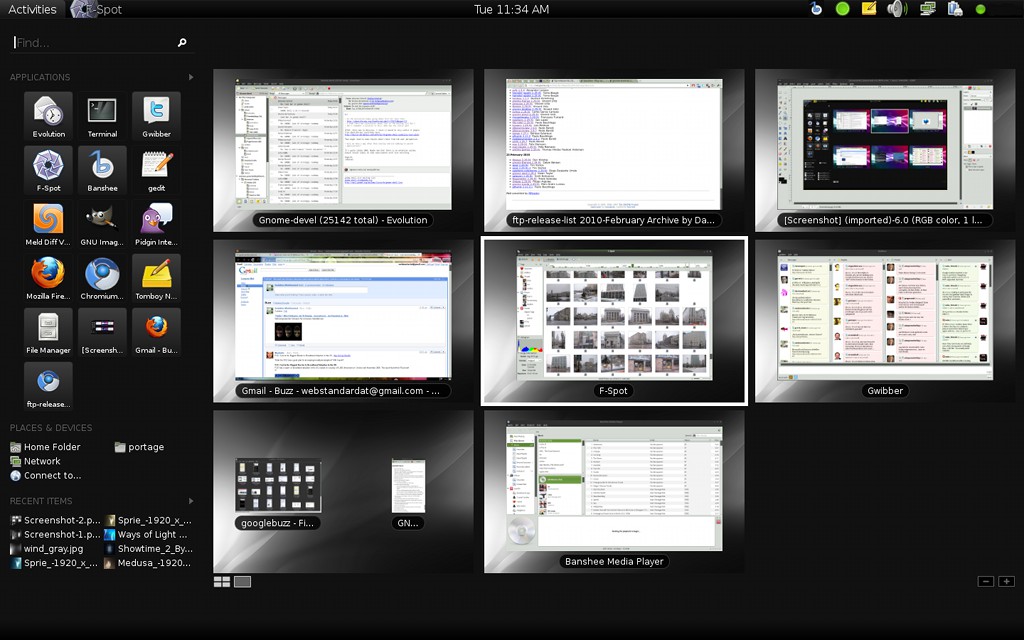
Task: Launch the GNU Image Manipulation icon
Action: tap(103, 224)
